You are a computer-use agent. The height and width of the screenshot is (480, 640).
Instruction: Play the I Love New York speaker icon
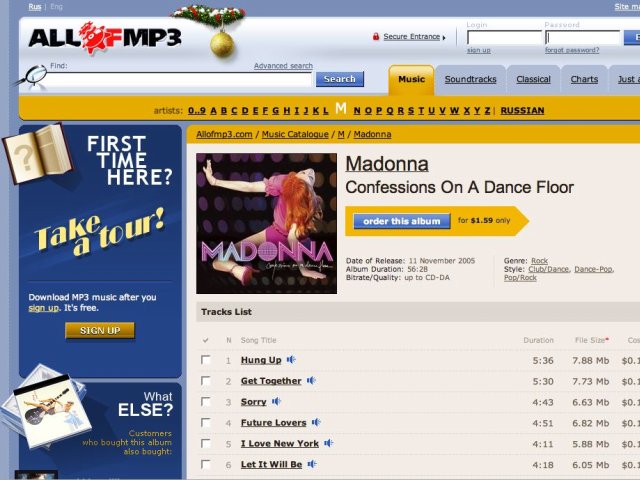(329, 443)
